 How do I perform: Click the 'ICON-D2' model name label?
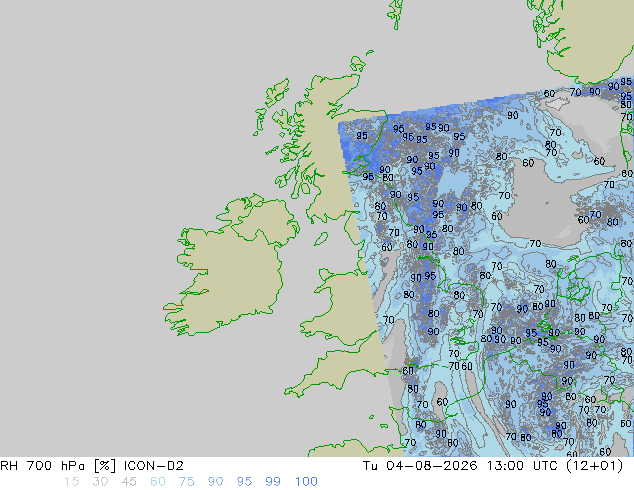pos(154,466)
